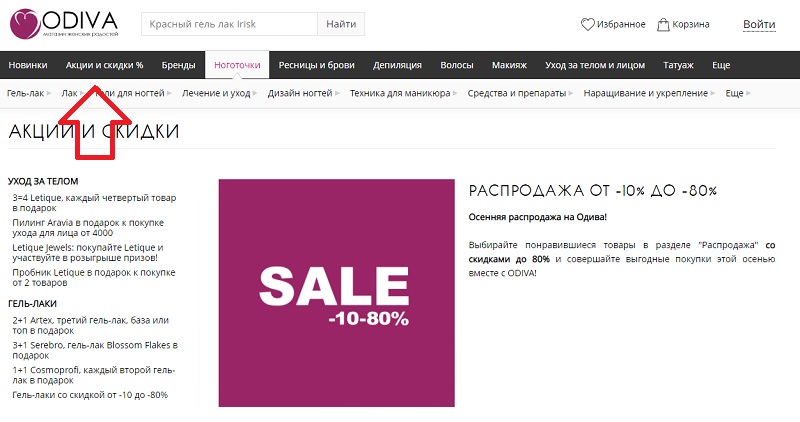Image resolution: width=800 pixels, height=422 pixels.
Task: Click the ODIVA heart logo
Action: tap(25, 23)
